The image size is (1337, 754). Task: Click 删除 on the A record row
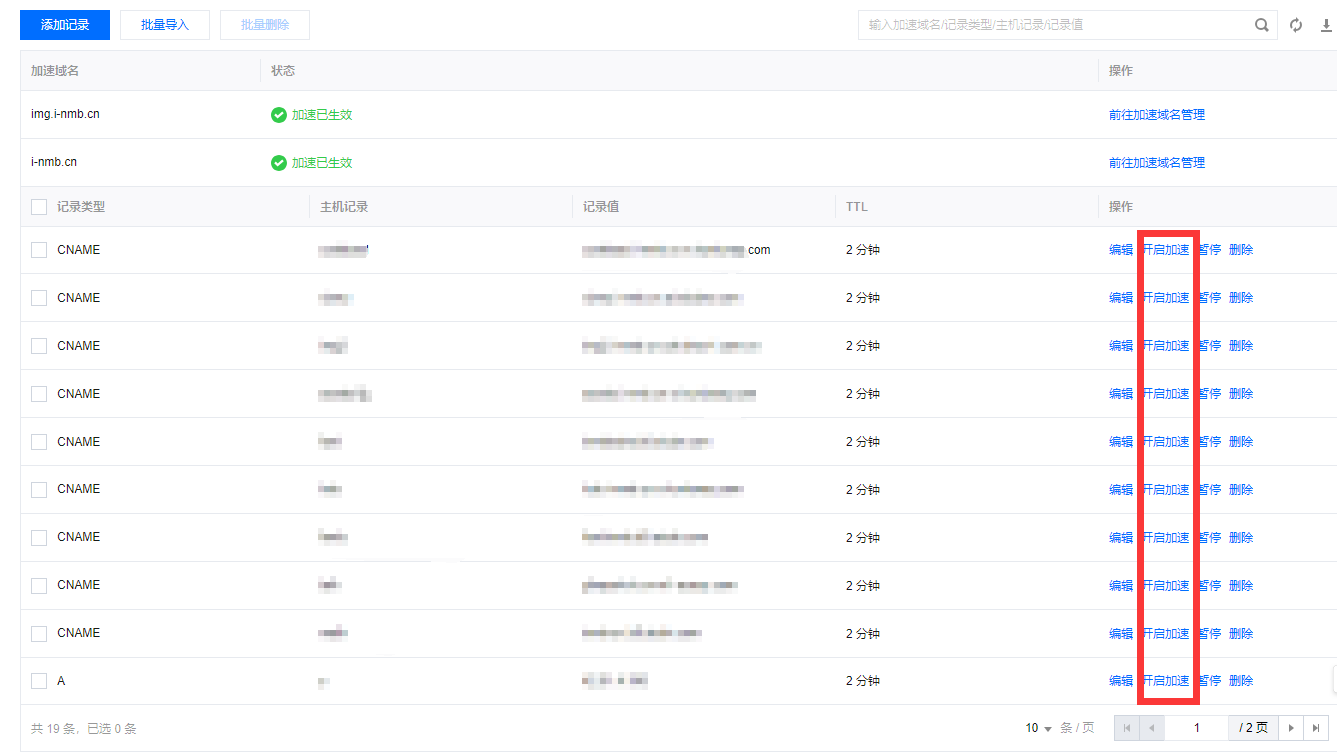pyautogui.click(x=1240, y=681)
